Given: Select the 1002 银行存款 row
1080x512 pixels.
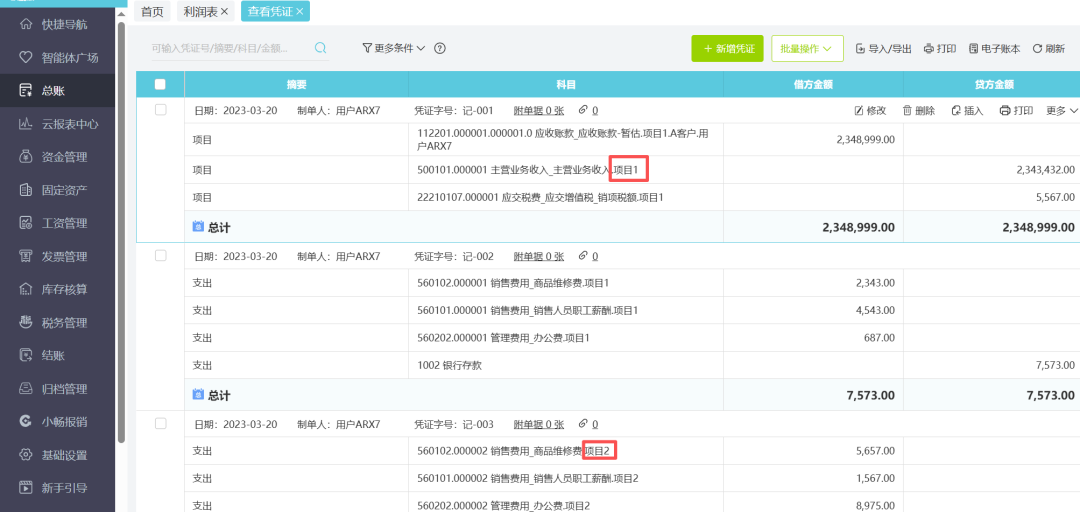Looking at the screenshot, I should pos(632,366).
